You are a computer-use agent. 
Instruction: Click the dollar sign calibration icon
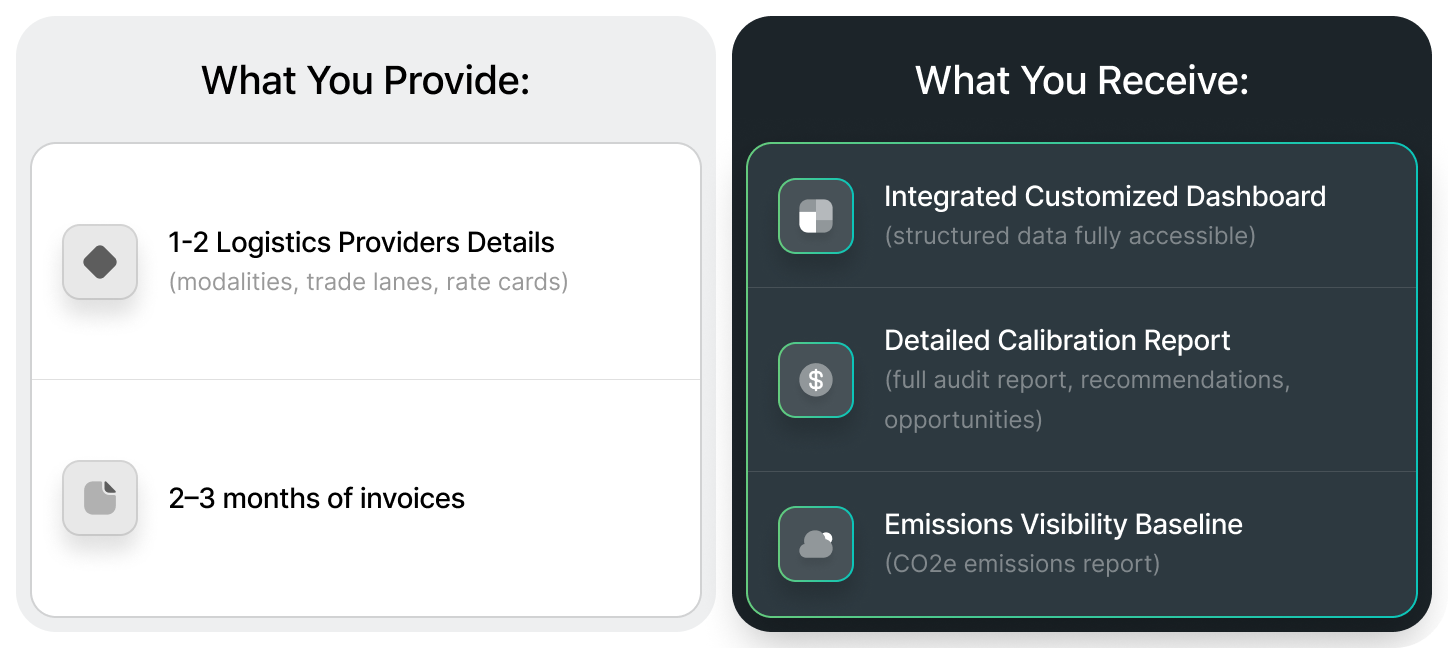coord(816,380)
